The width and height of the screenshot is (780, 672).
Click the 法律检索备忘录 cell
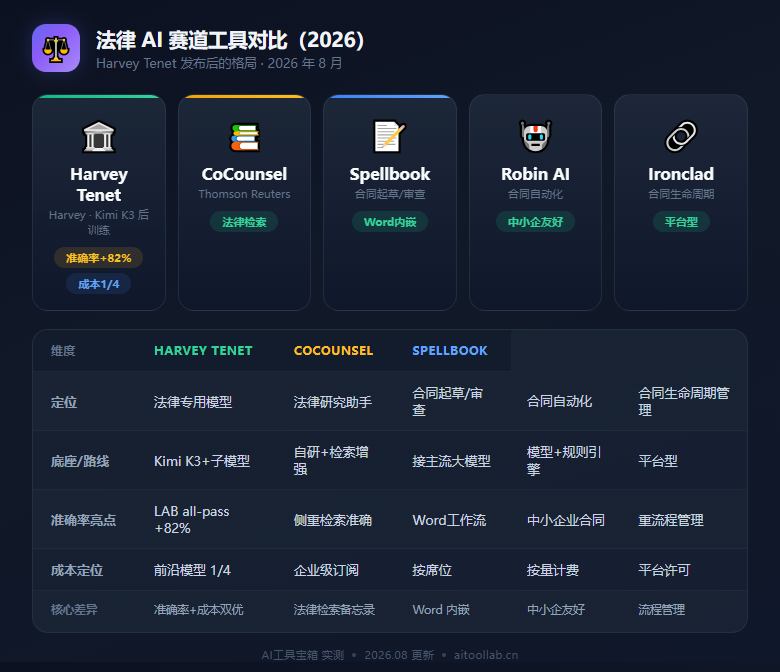(x=334, y=610)
